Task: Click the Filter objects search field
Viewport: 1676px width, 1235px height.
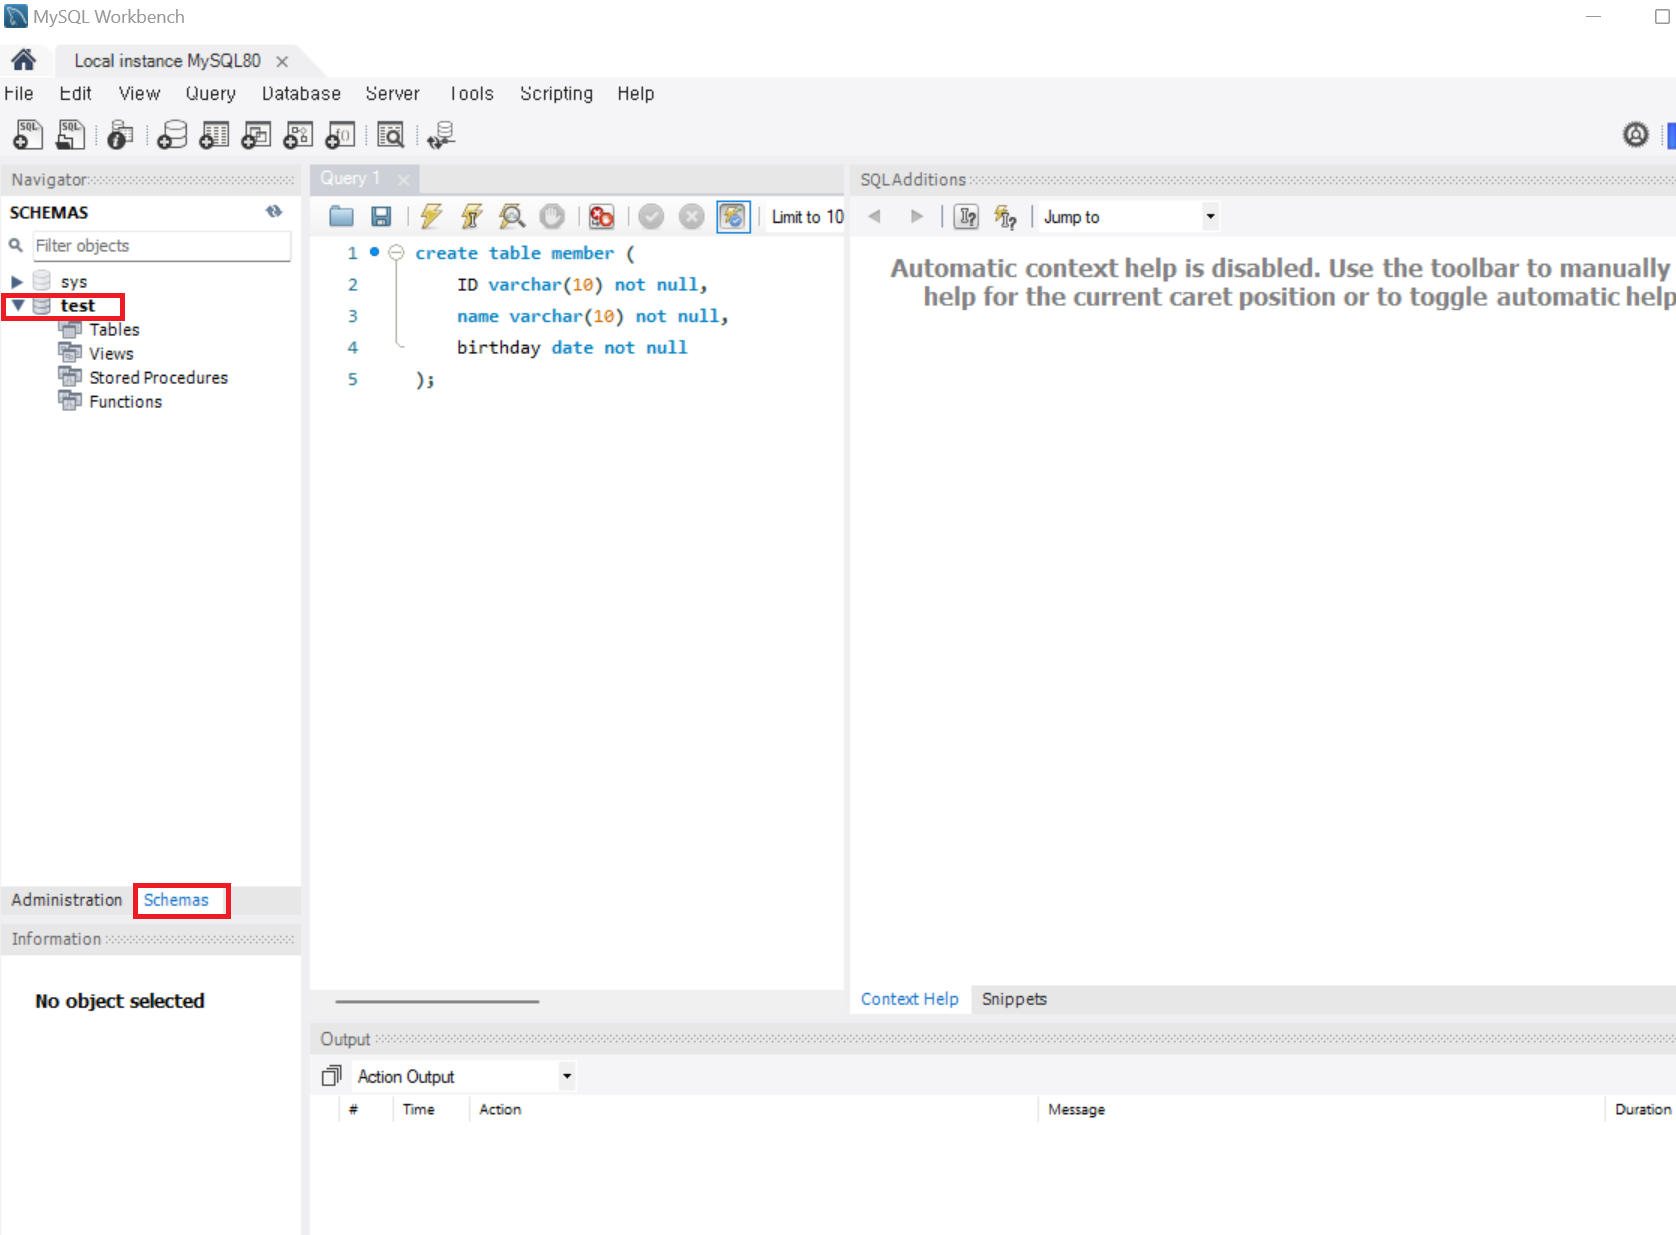Action: click(162, 246)
